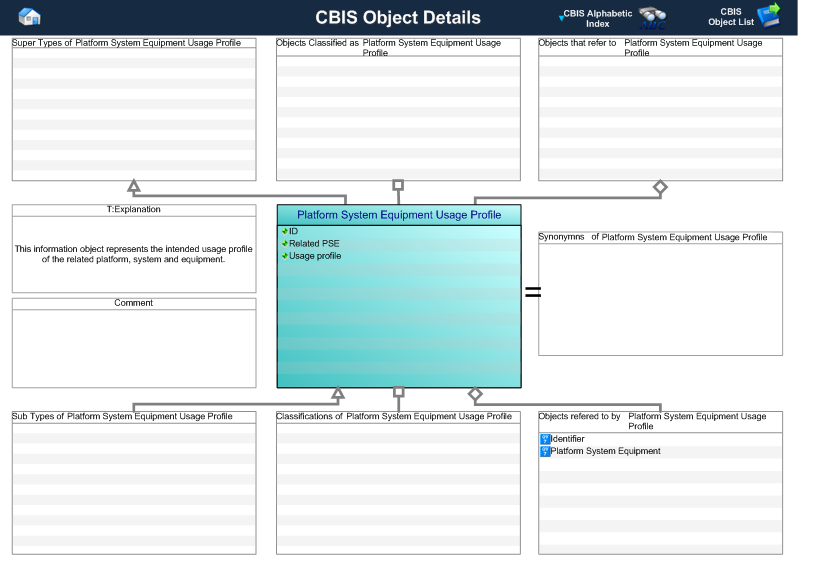This screenshot has height=577, width=831.
Task: Click the CBIS Object Details heading
Action: pyautogui.click(x=398, y=17)
